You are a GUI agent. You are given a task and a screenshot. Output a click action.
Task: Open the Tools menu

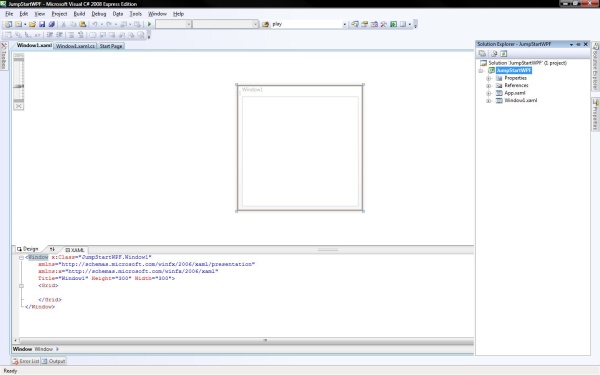(135, 14)
